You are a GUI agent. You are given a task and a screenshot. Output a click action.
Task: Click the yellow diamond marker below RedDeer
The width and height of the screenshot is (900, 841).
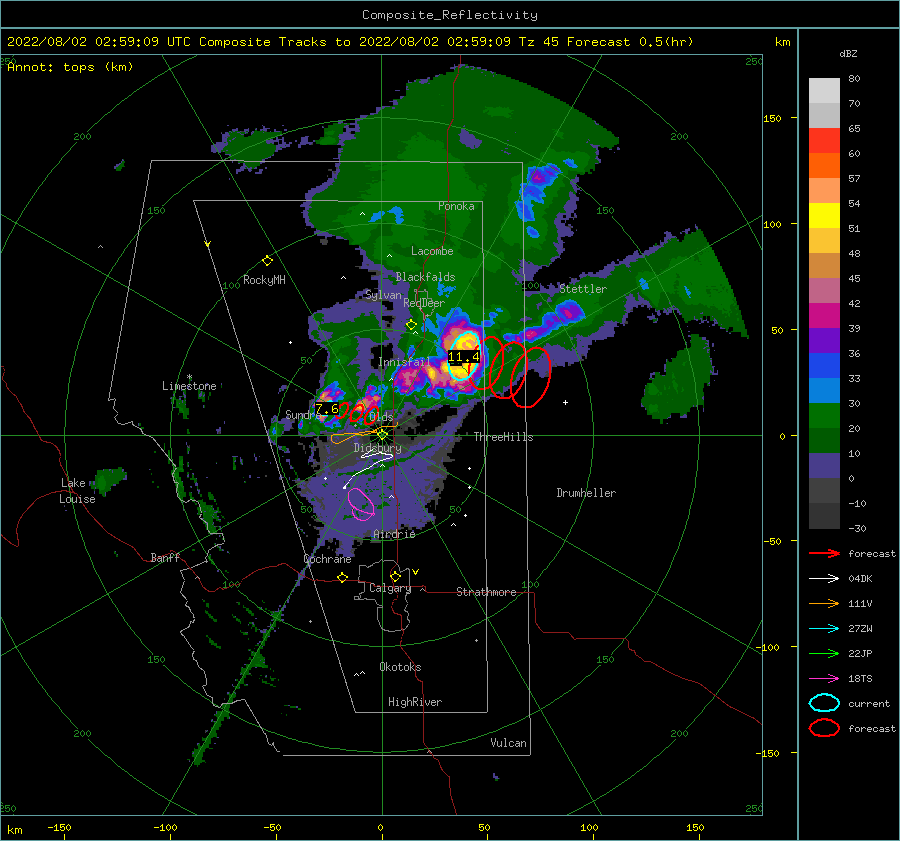click(411, 325)
